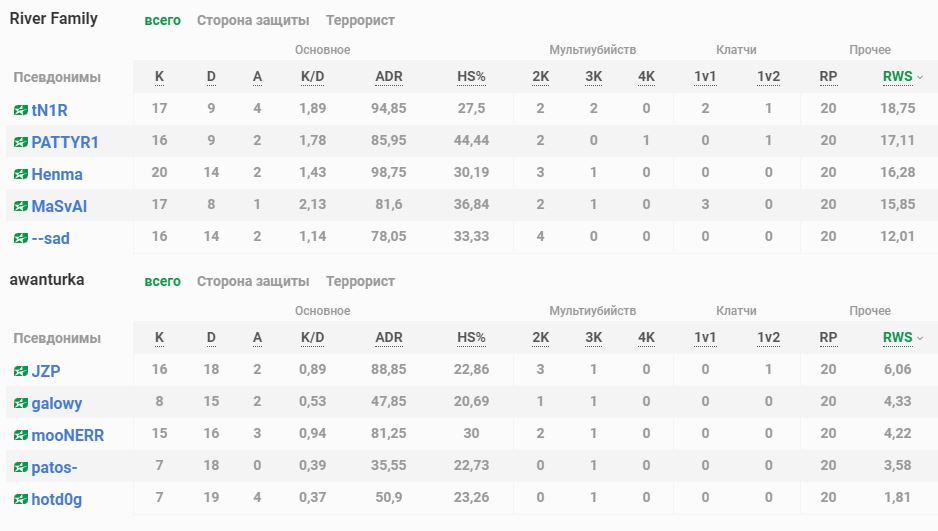Sort awanturka table by K/D header
The height and width of the screenshot is (531, 938).
313,338
